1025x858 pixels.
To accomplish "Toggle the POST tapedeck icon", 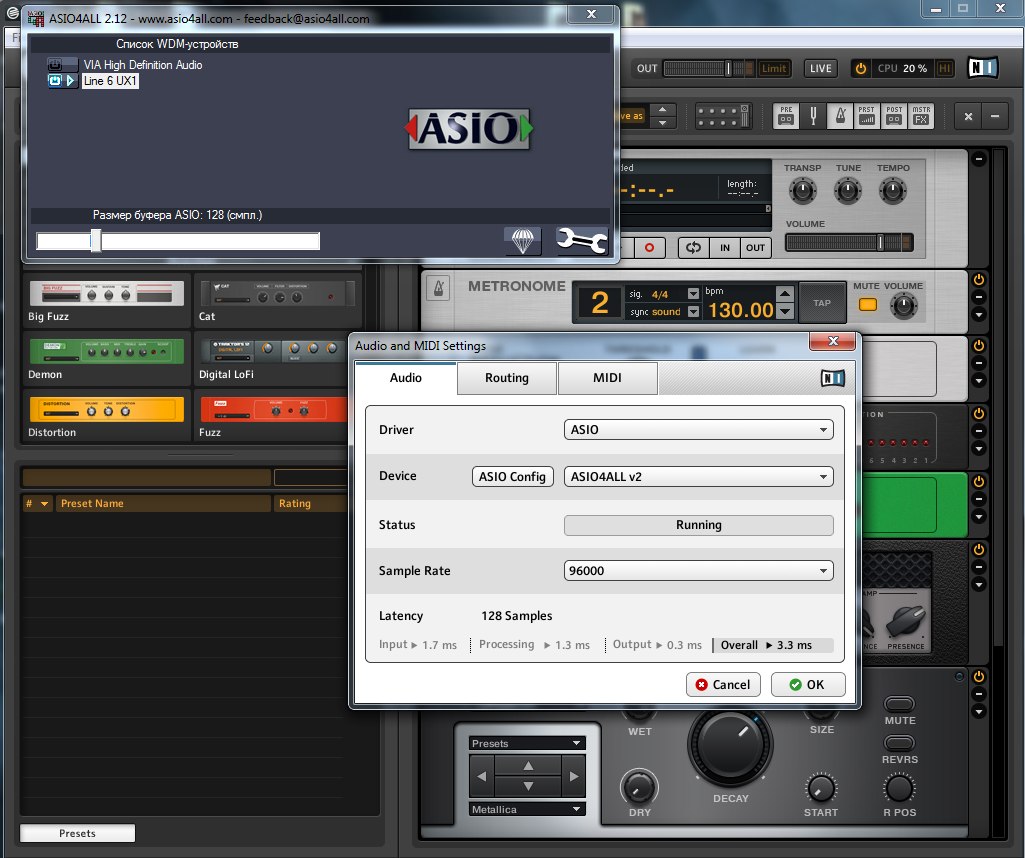I will pyautogui.click(x=894, y=116).
